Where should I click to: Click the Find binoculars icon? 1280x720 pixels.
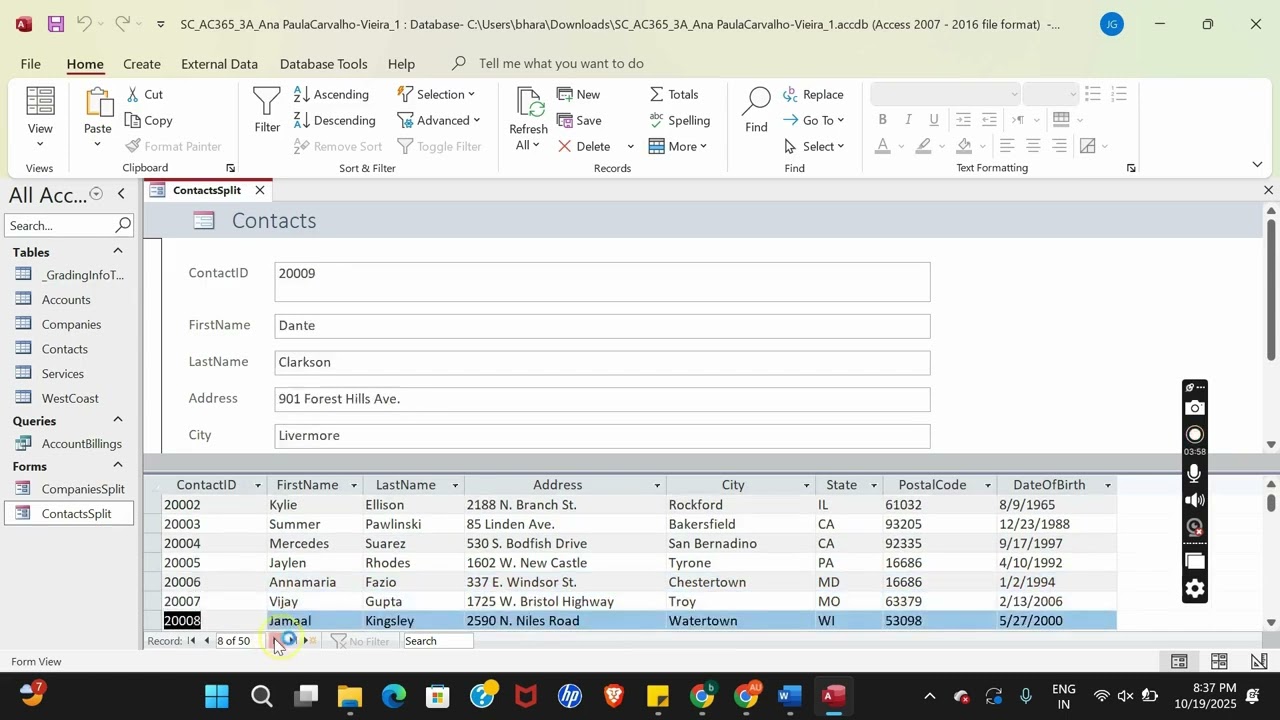click(x=756, y=102)
